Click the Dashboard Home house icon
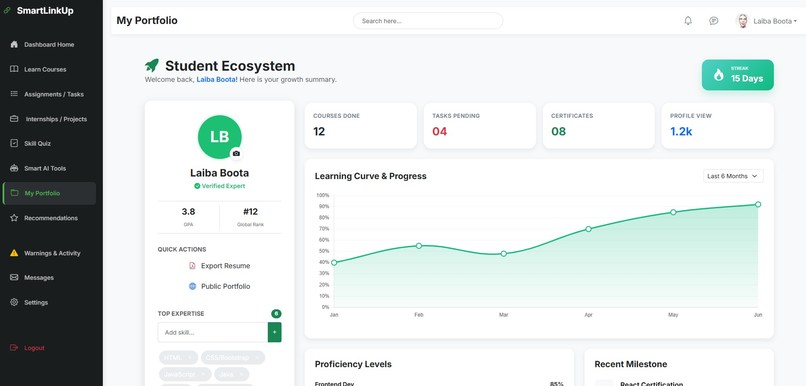Image resolution: width=806 pixels, height=386 pixels. (x=14, y=44)
